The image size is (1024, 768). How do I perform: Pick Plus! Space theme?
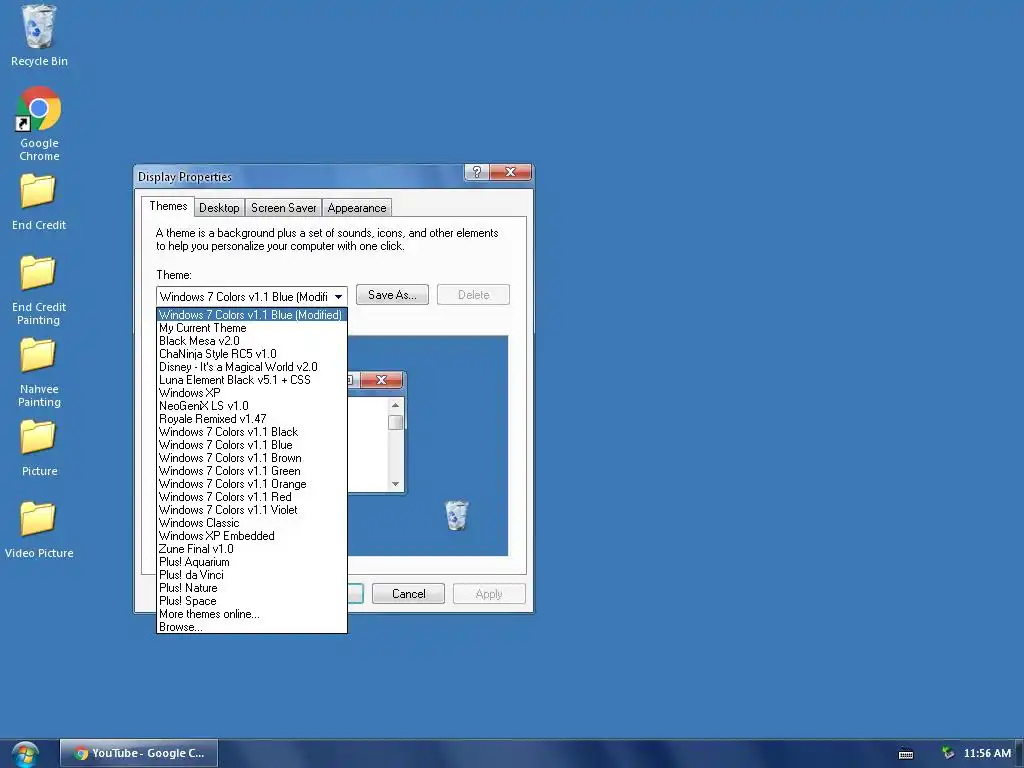(x=251, y=601)
